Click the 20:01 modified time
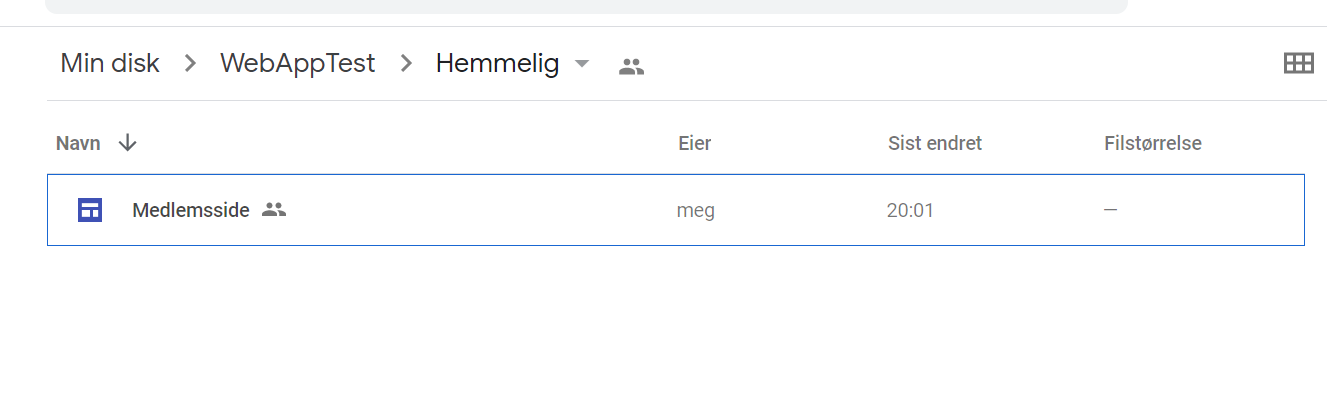The image size is (1327, 405). (x=910, y=210)
